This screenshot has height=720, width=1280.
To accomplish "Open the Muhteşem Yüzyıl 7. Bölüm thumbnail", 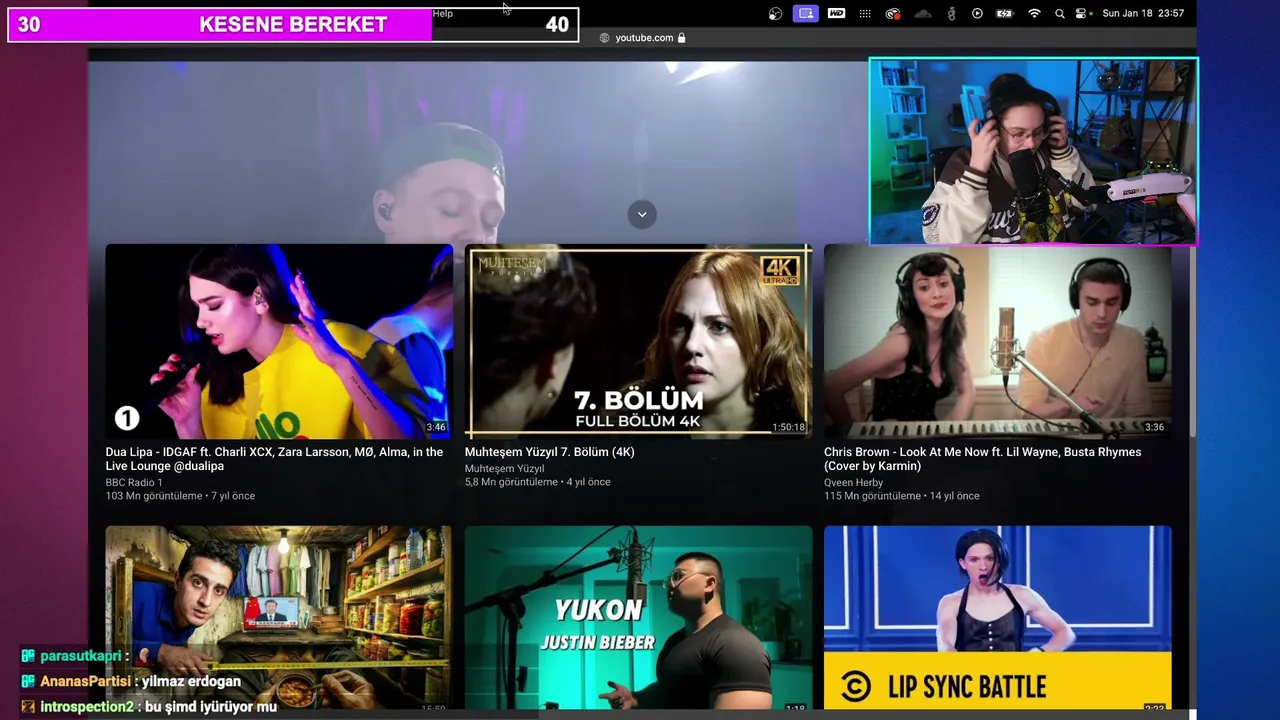I will click(x=638, y=341).
